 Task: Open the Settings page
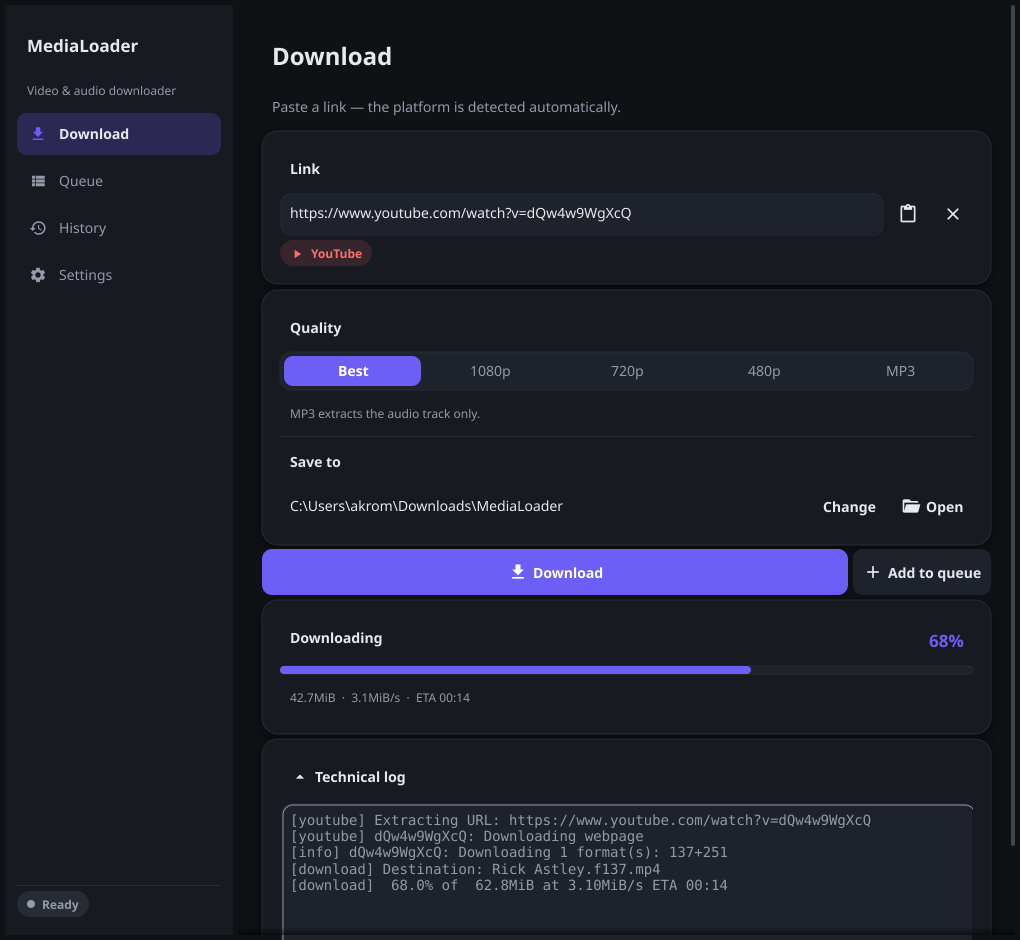(119, 275)
